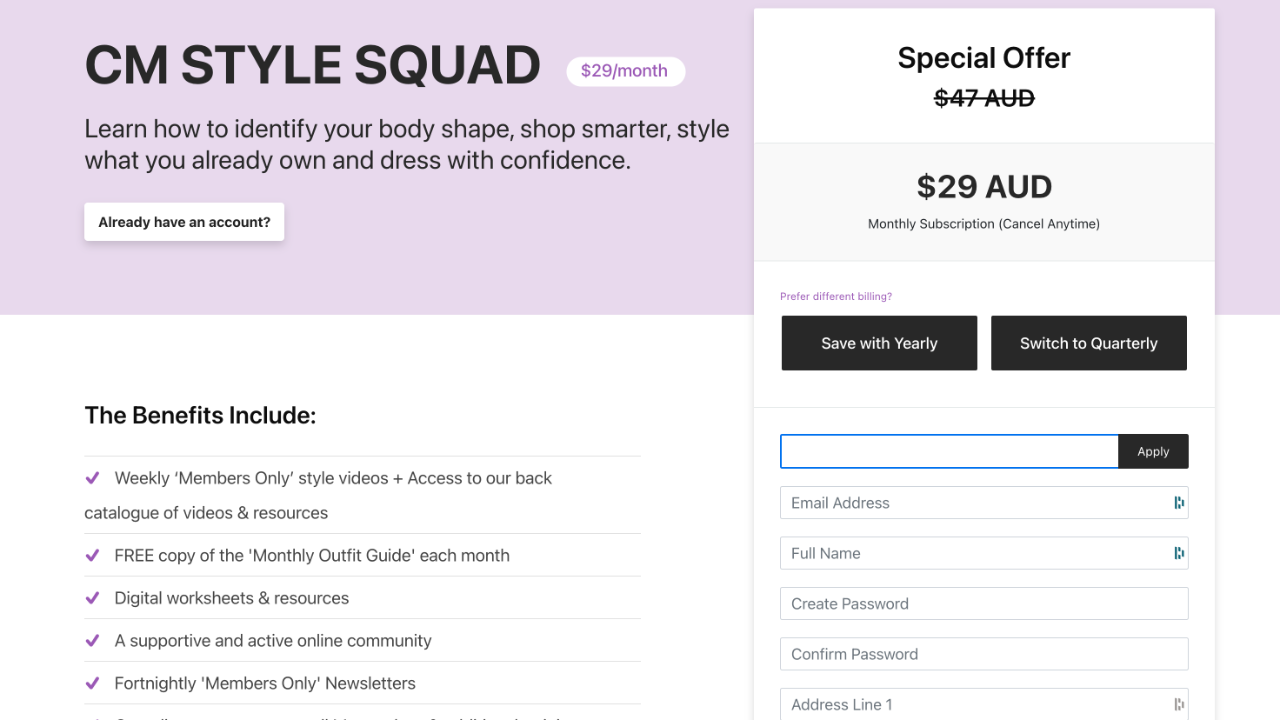Click the 'Prefer different billing?' text
The width and height of the screenshot is (1280, 720).
point(836,297)
